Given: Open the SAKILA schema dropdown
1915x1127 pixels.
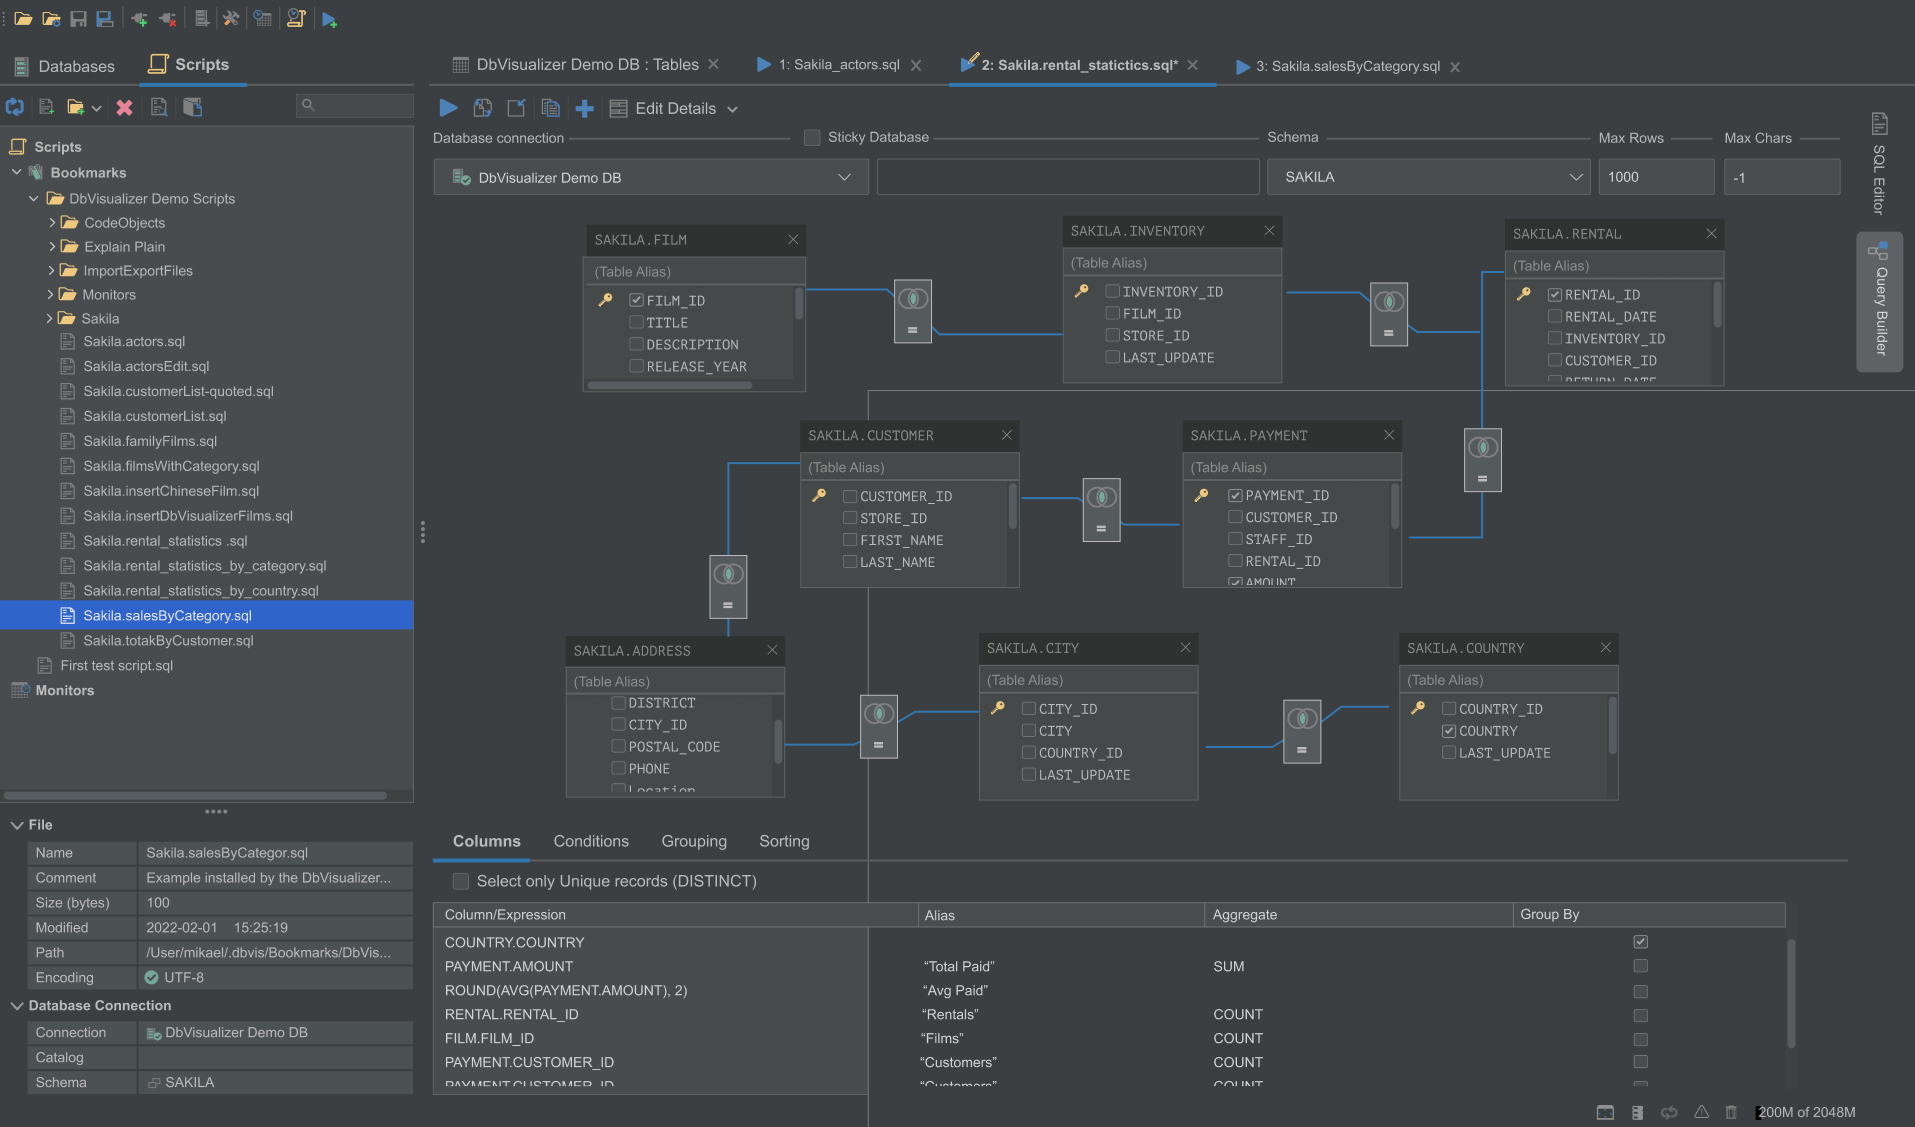Looking at the screenshot, I should point(1428,177).
